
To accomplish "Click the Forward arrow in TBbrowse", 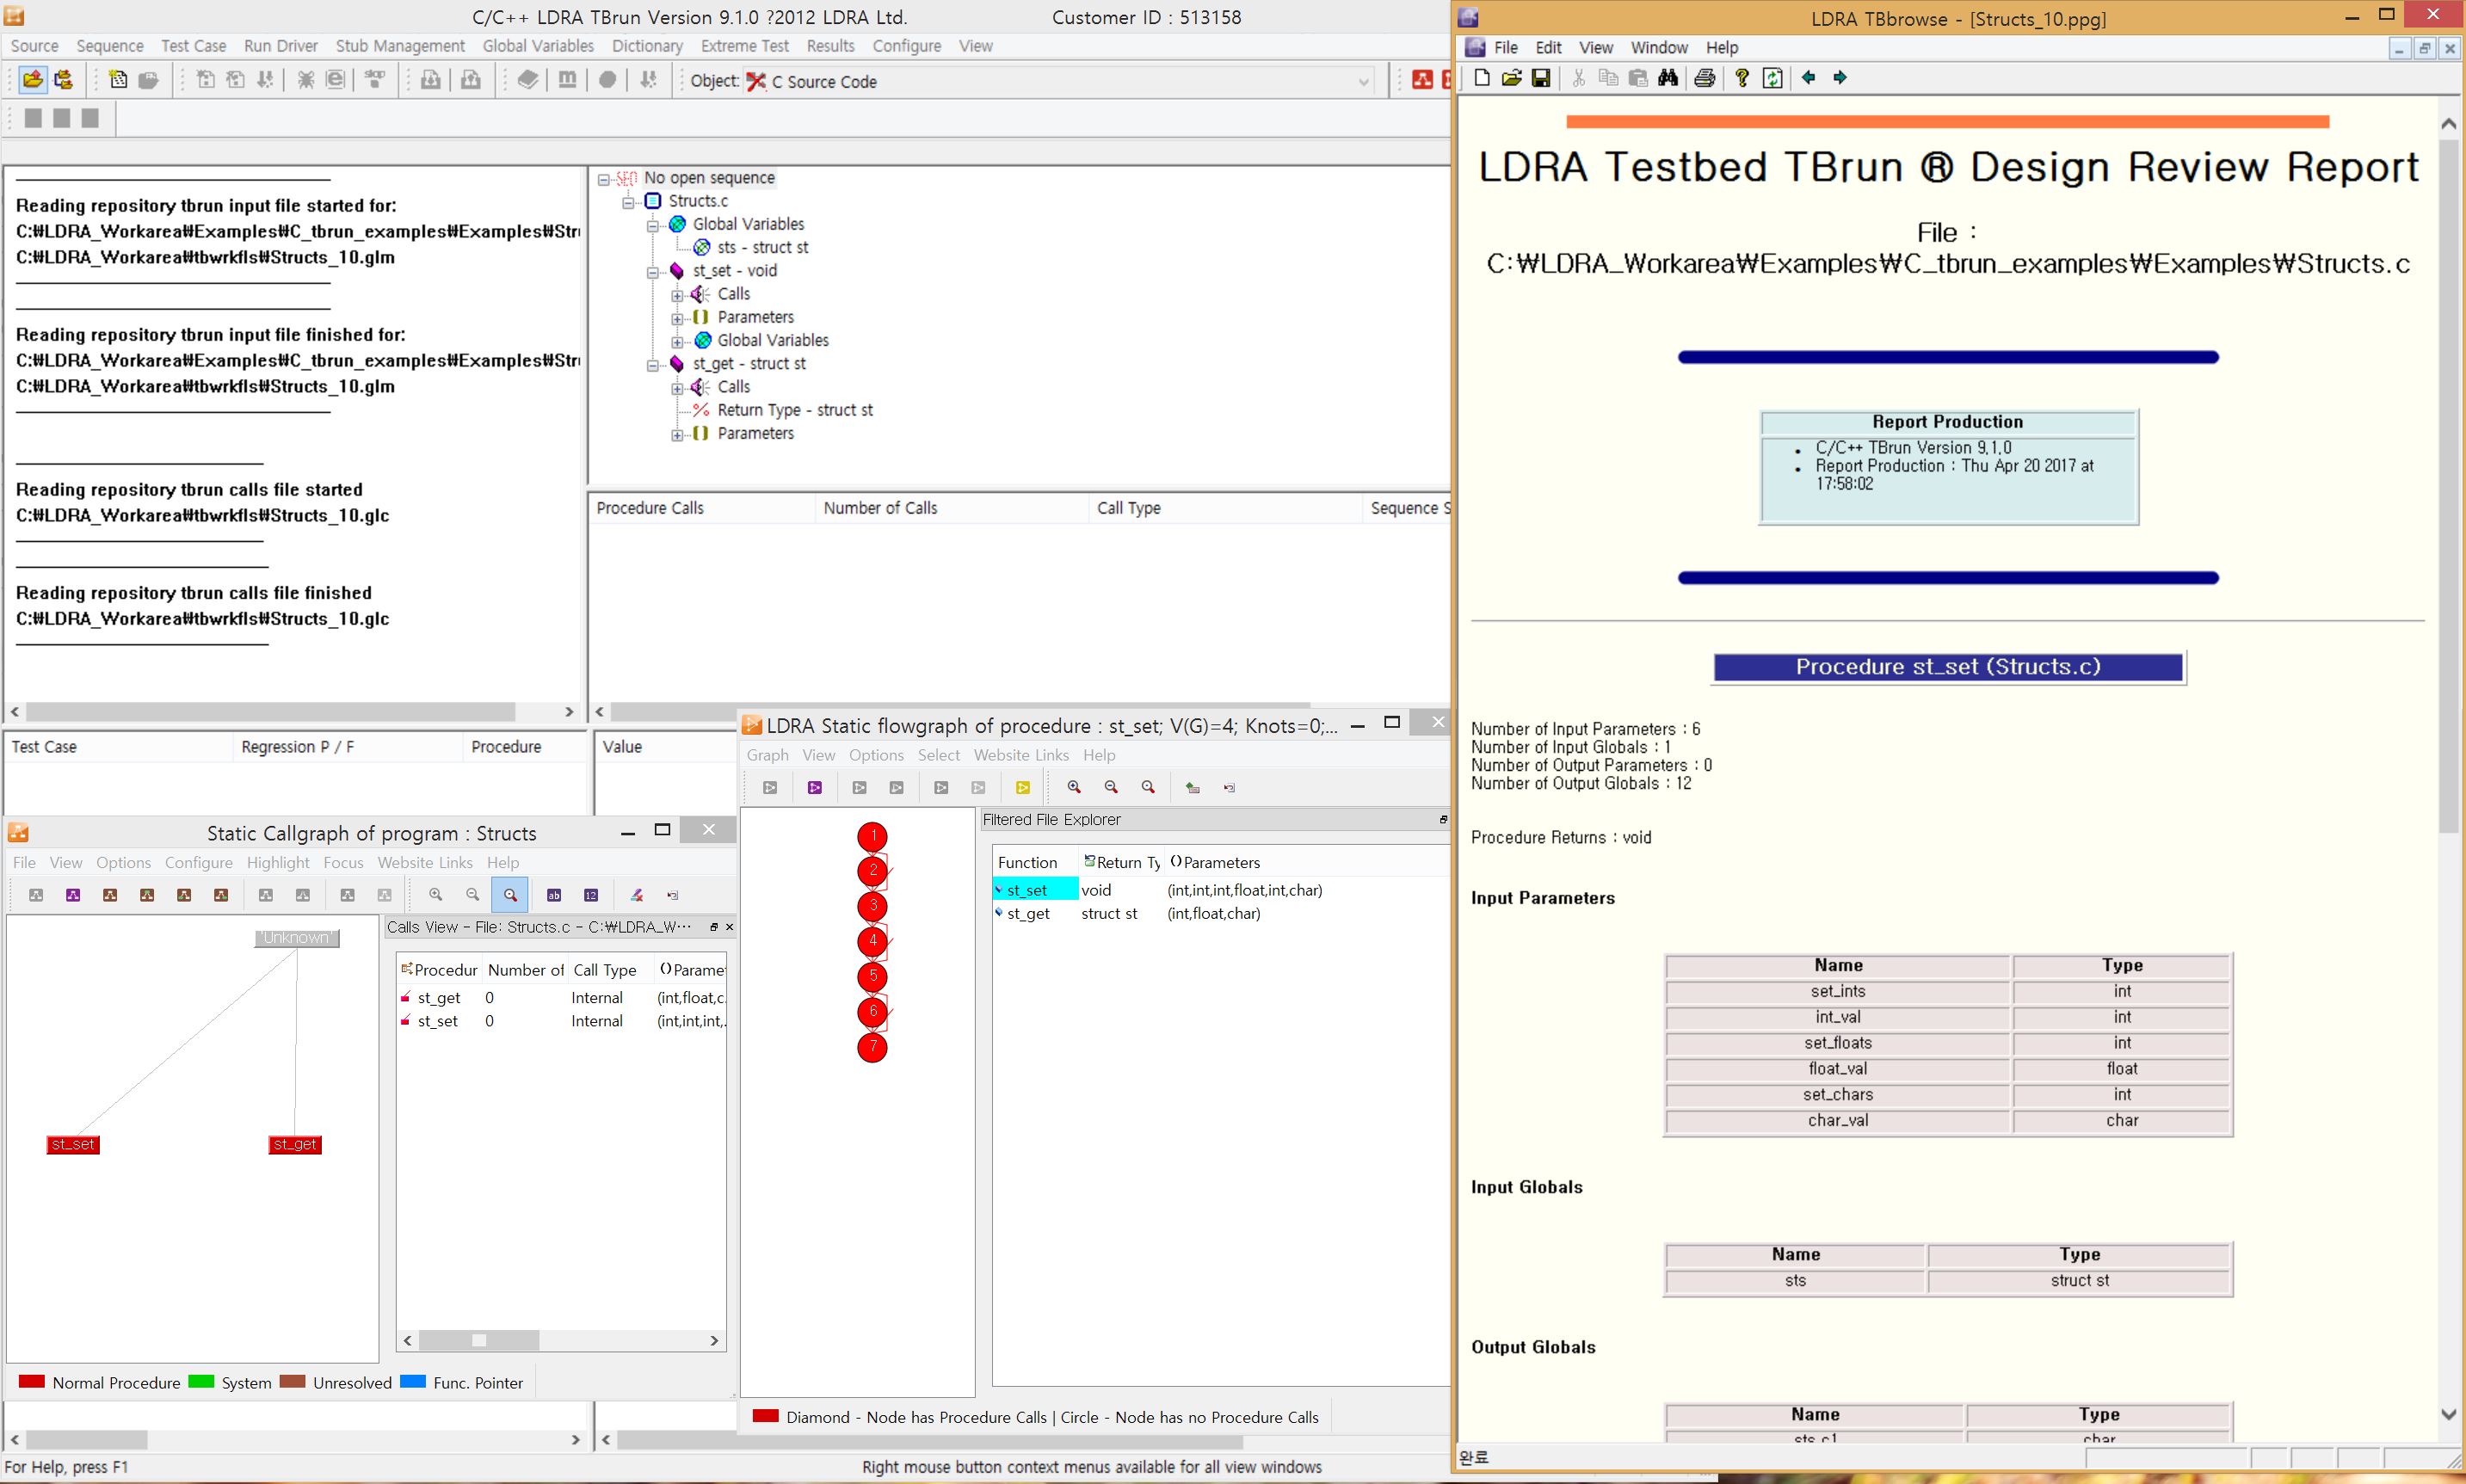I will coord(1840,77).
